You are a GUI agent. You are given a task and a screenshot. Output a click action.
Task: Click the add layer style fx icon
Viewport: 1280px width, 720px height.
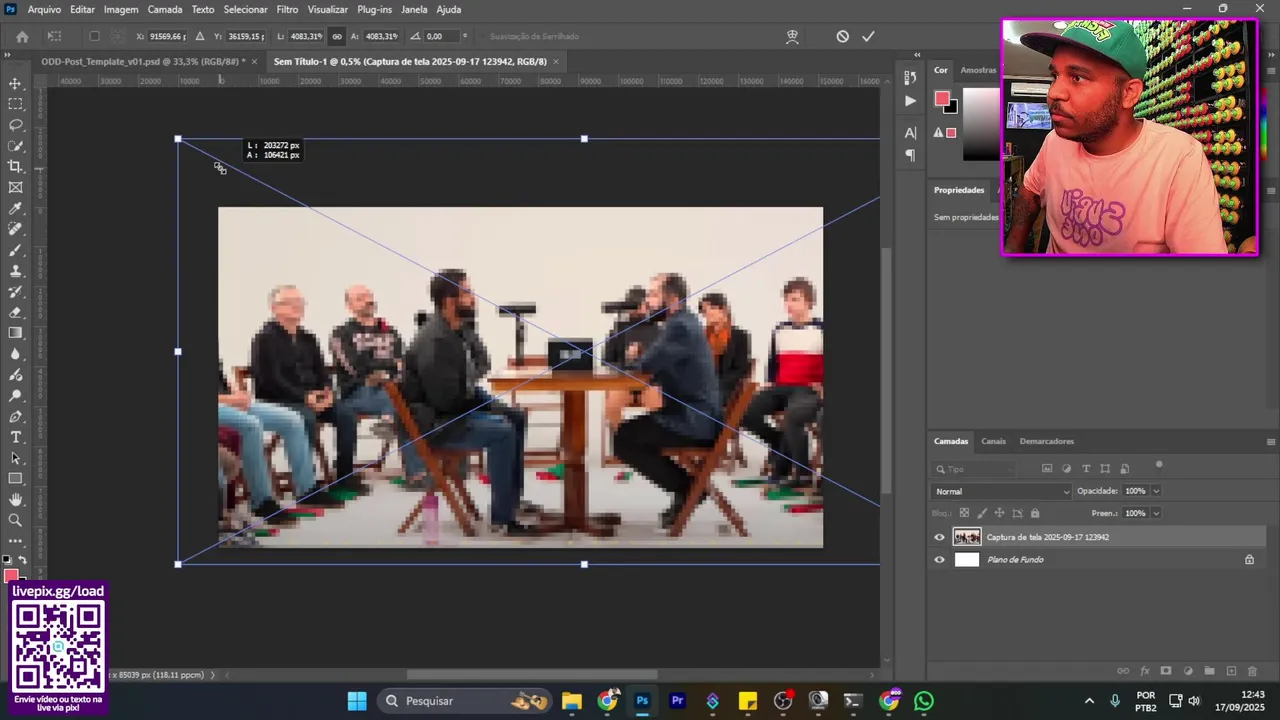(1145, 671)
